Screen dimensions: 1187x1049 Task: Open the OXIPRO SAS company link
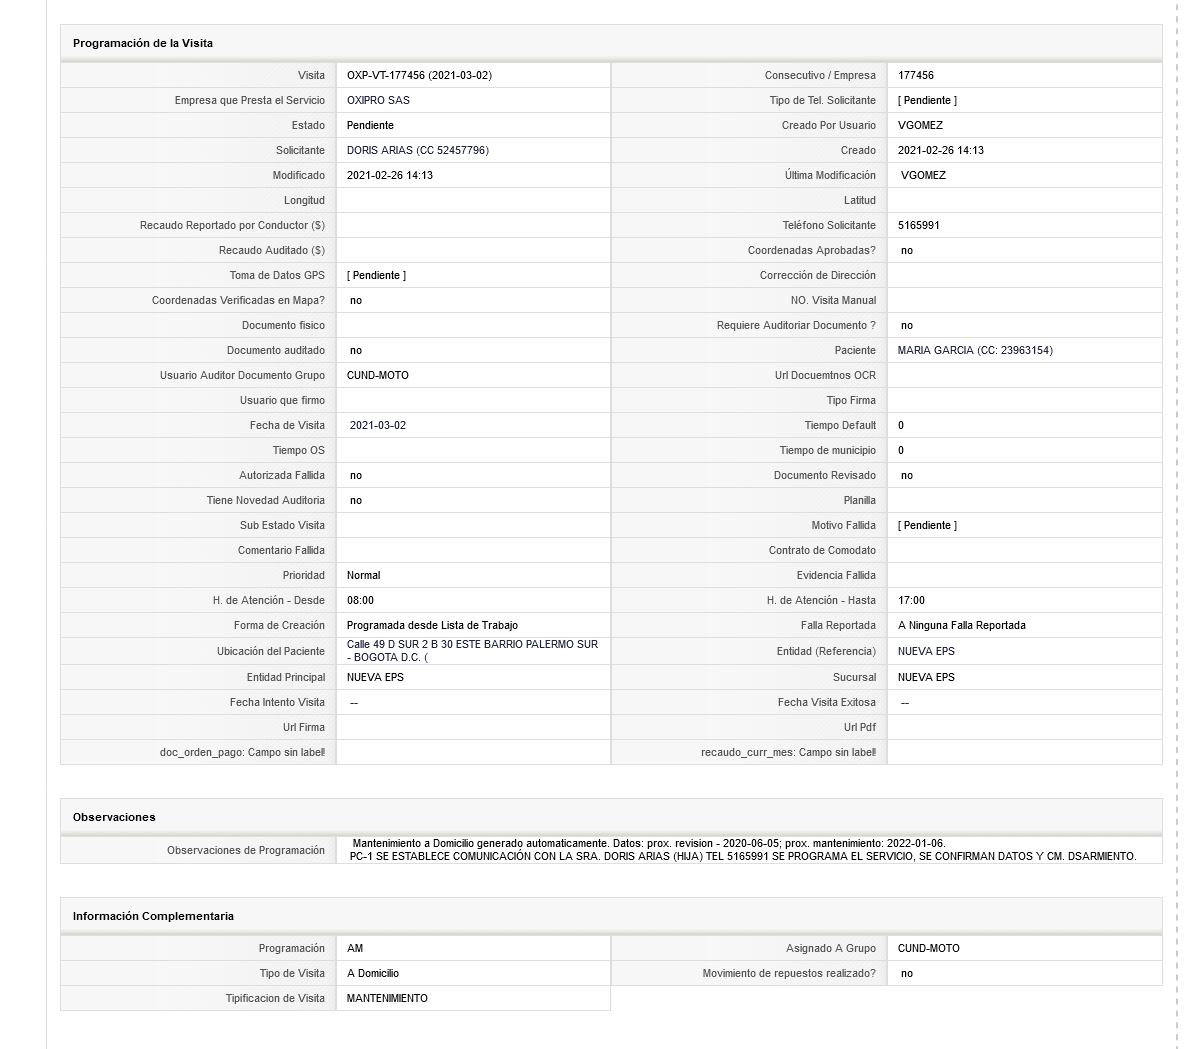pyautogui.click(x=378, y=101)
